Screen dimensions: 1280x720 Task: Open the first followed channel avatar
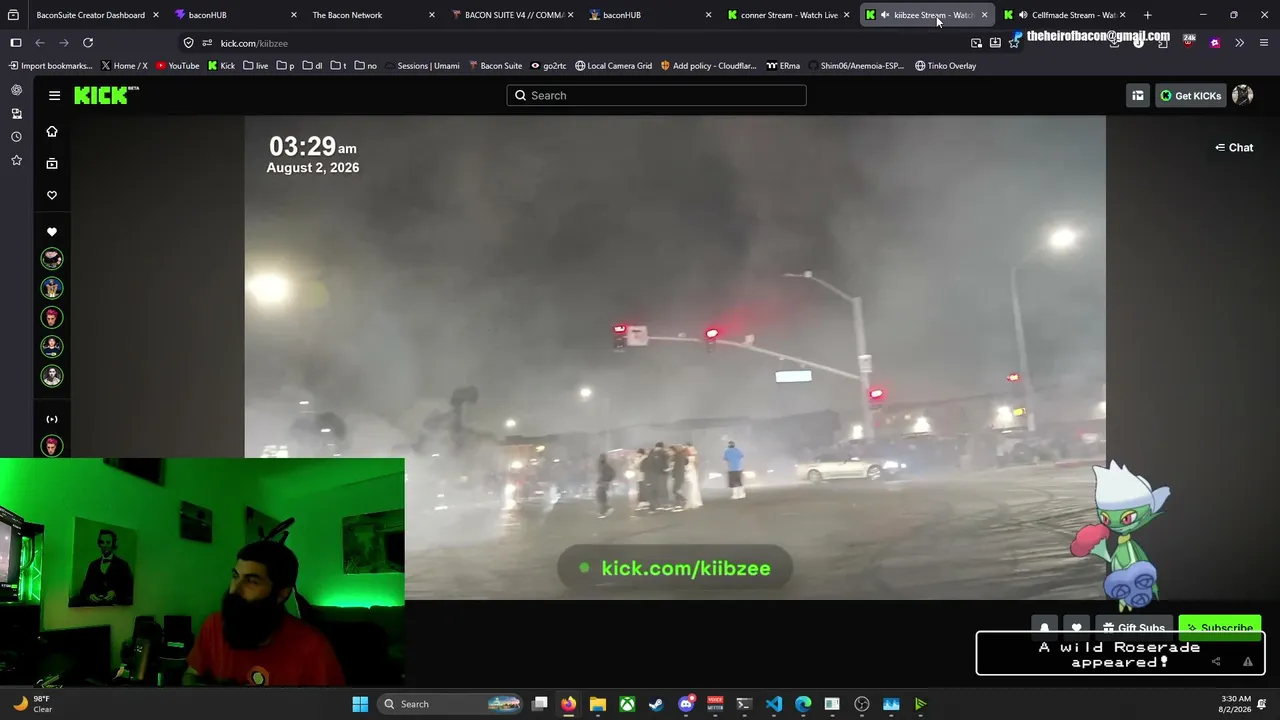[52, 259]
